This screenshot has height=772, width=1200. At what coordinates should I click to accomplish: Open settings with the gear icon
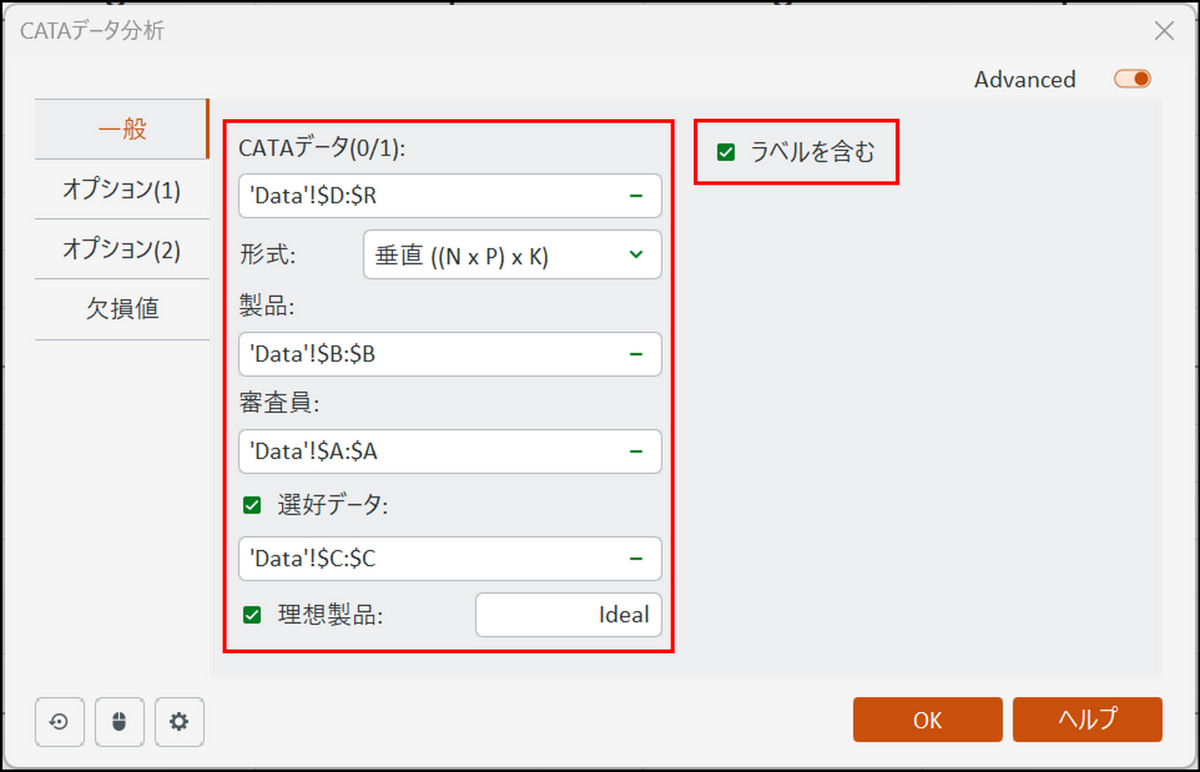(x=179, y=722)
